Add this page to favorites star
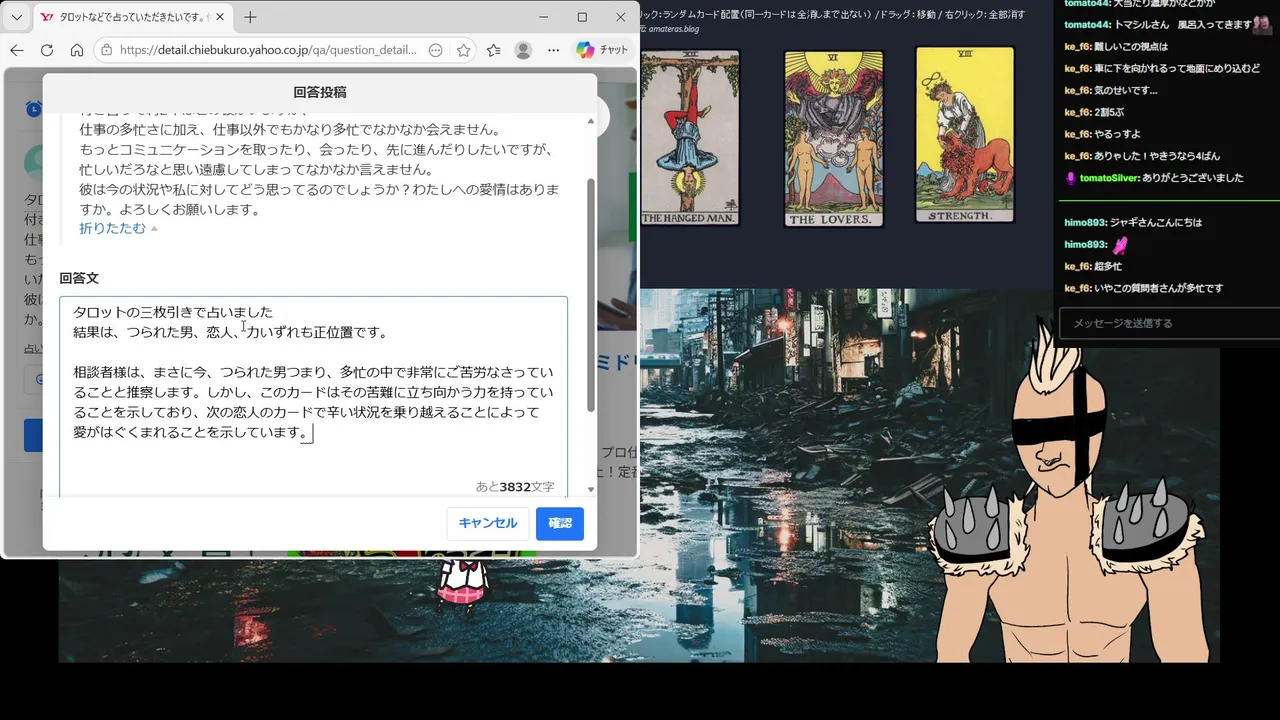This screenshot has width=1280, height=720. tap(463, 50)
